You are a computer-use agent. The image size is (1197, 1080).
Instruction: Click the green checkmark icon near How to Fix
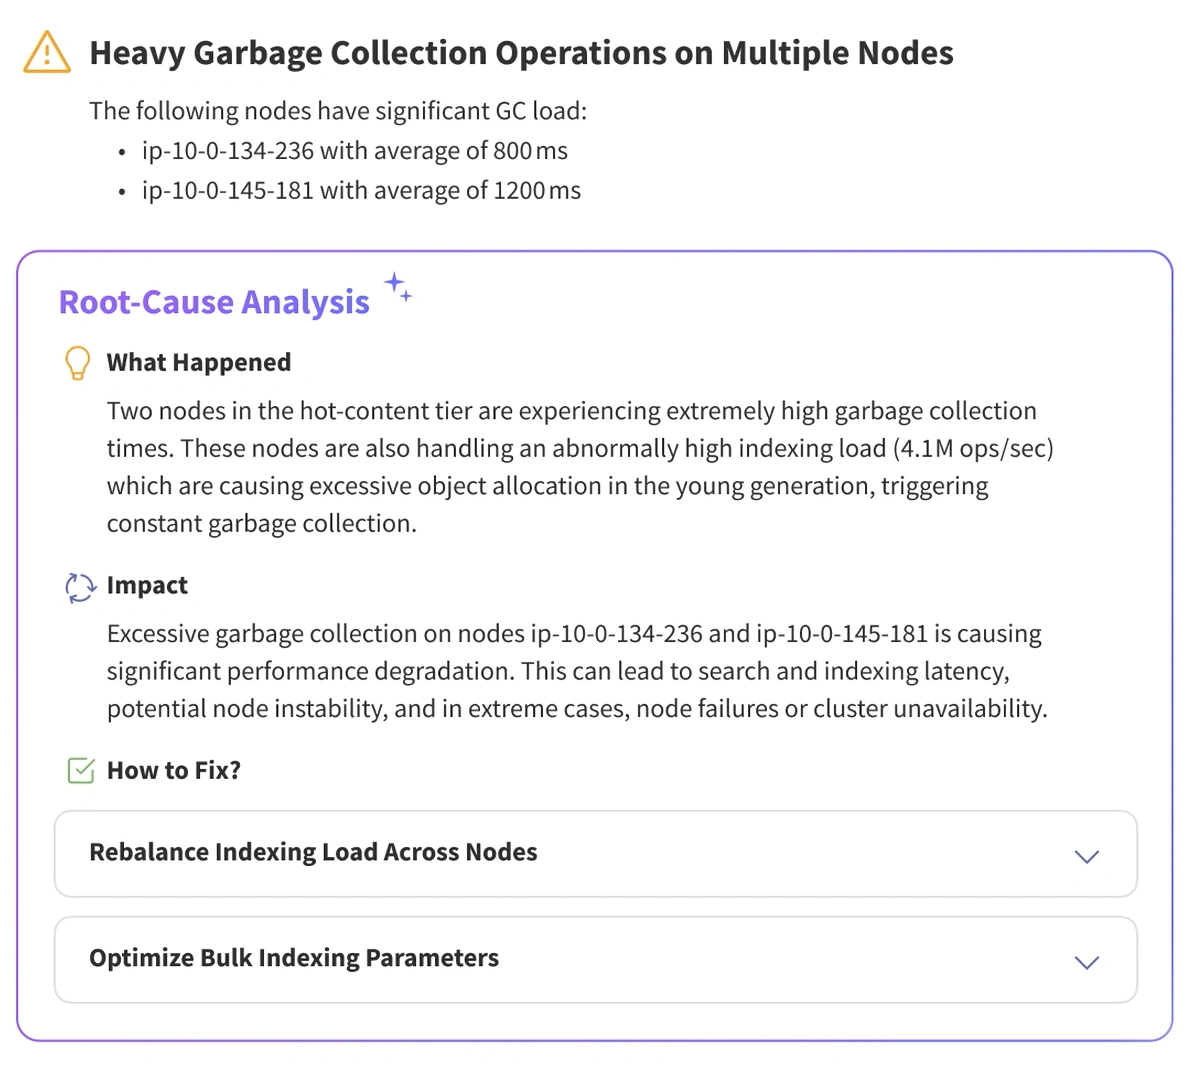coord(80,770)
